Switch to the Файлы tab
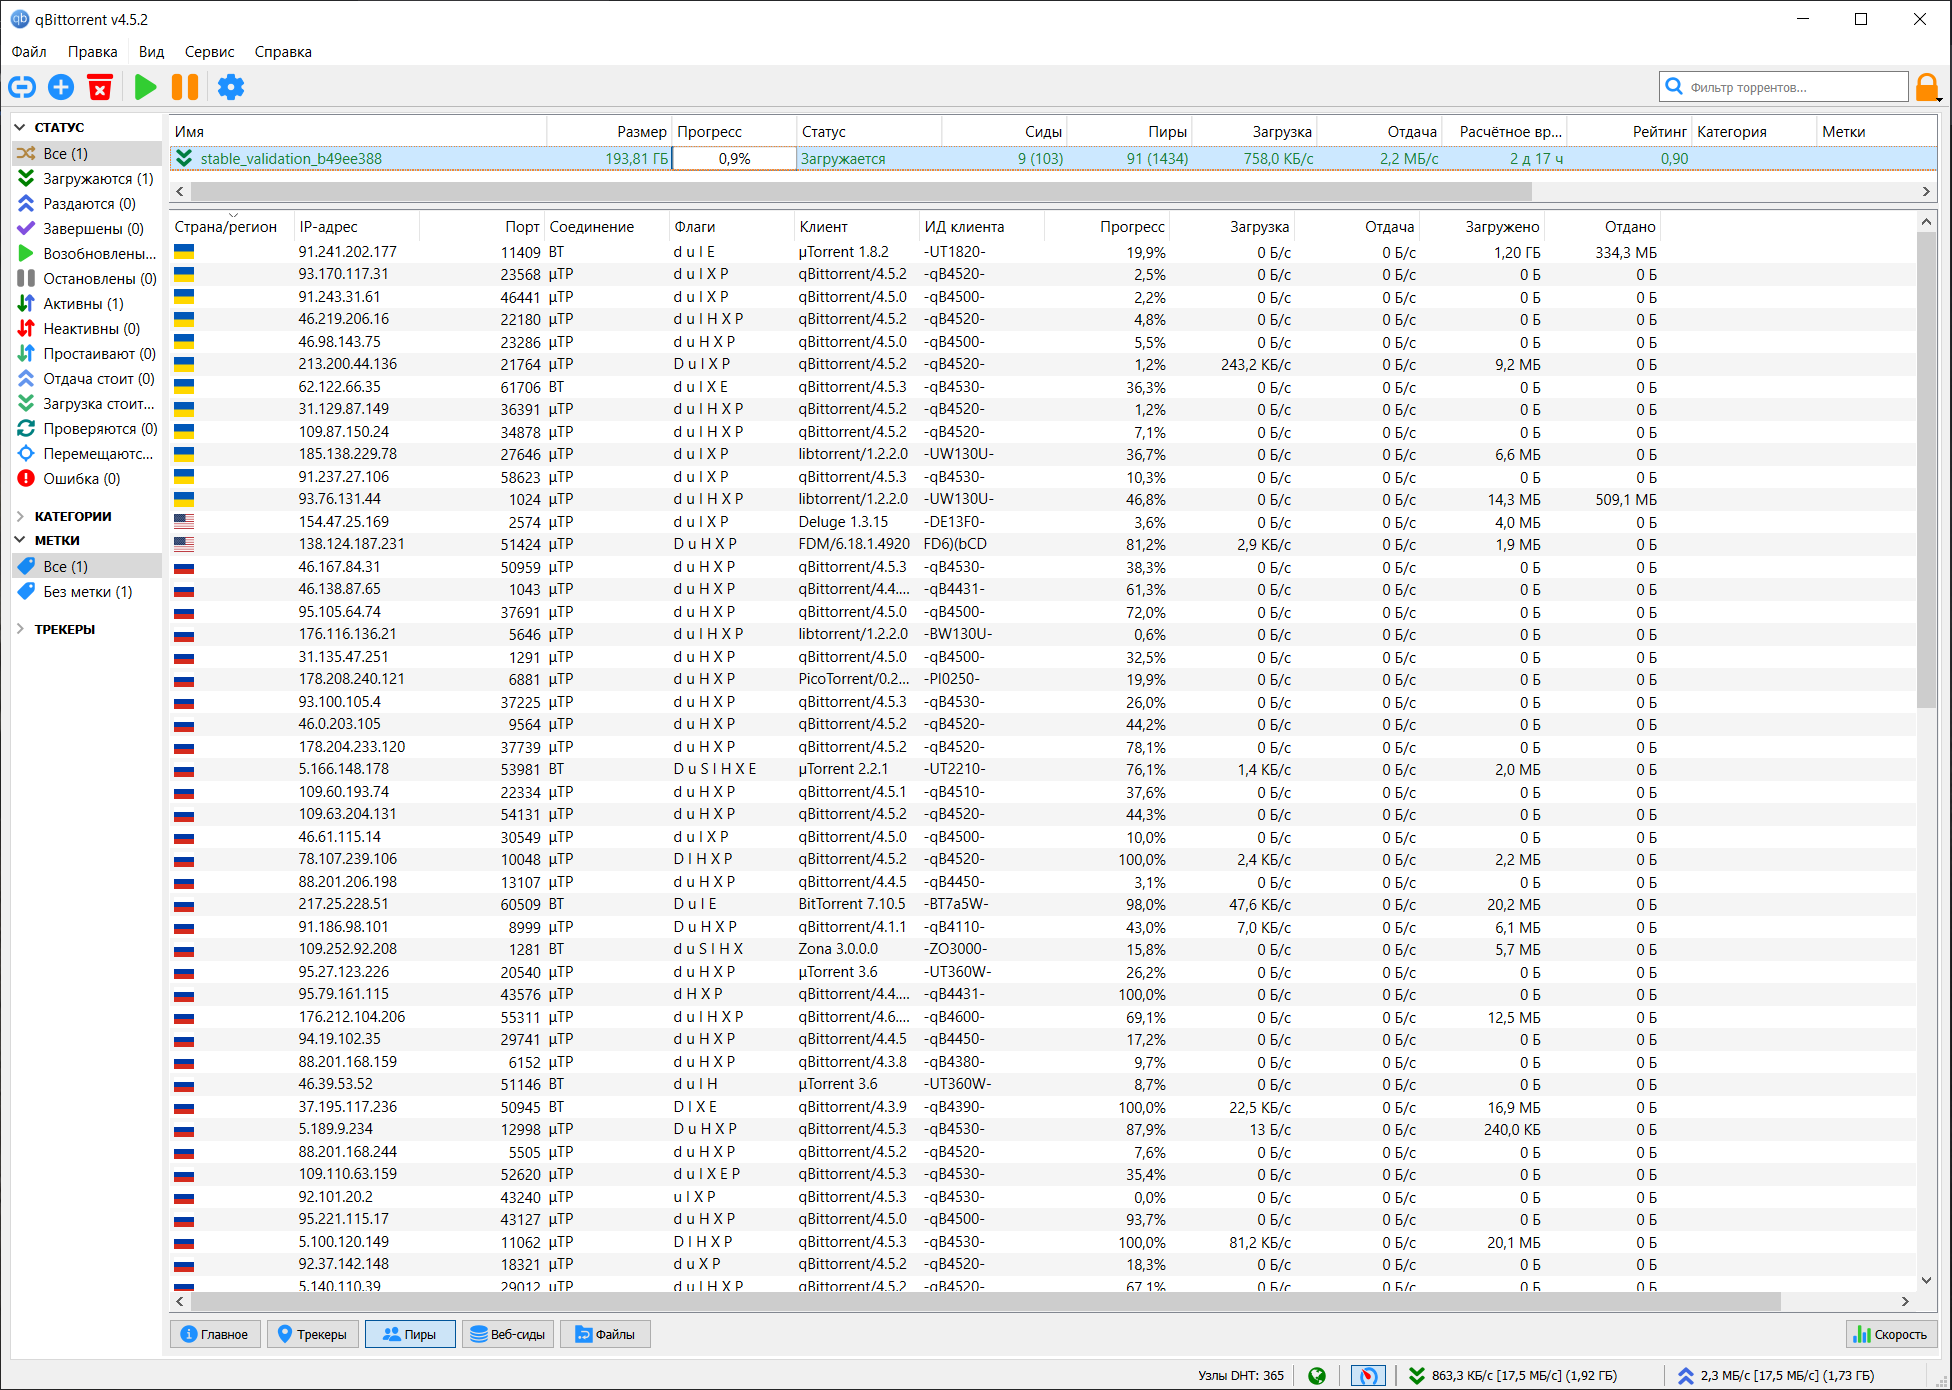 (606, 1334)
